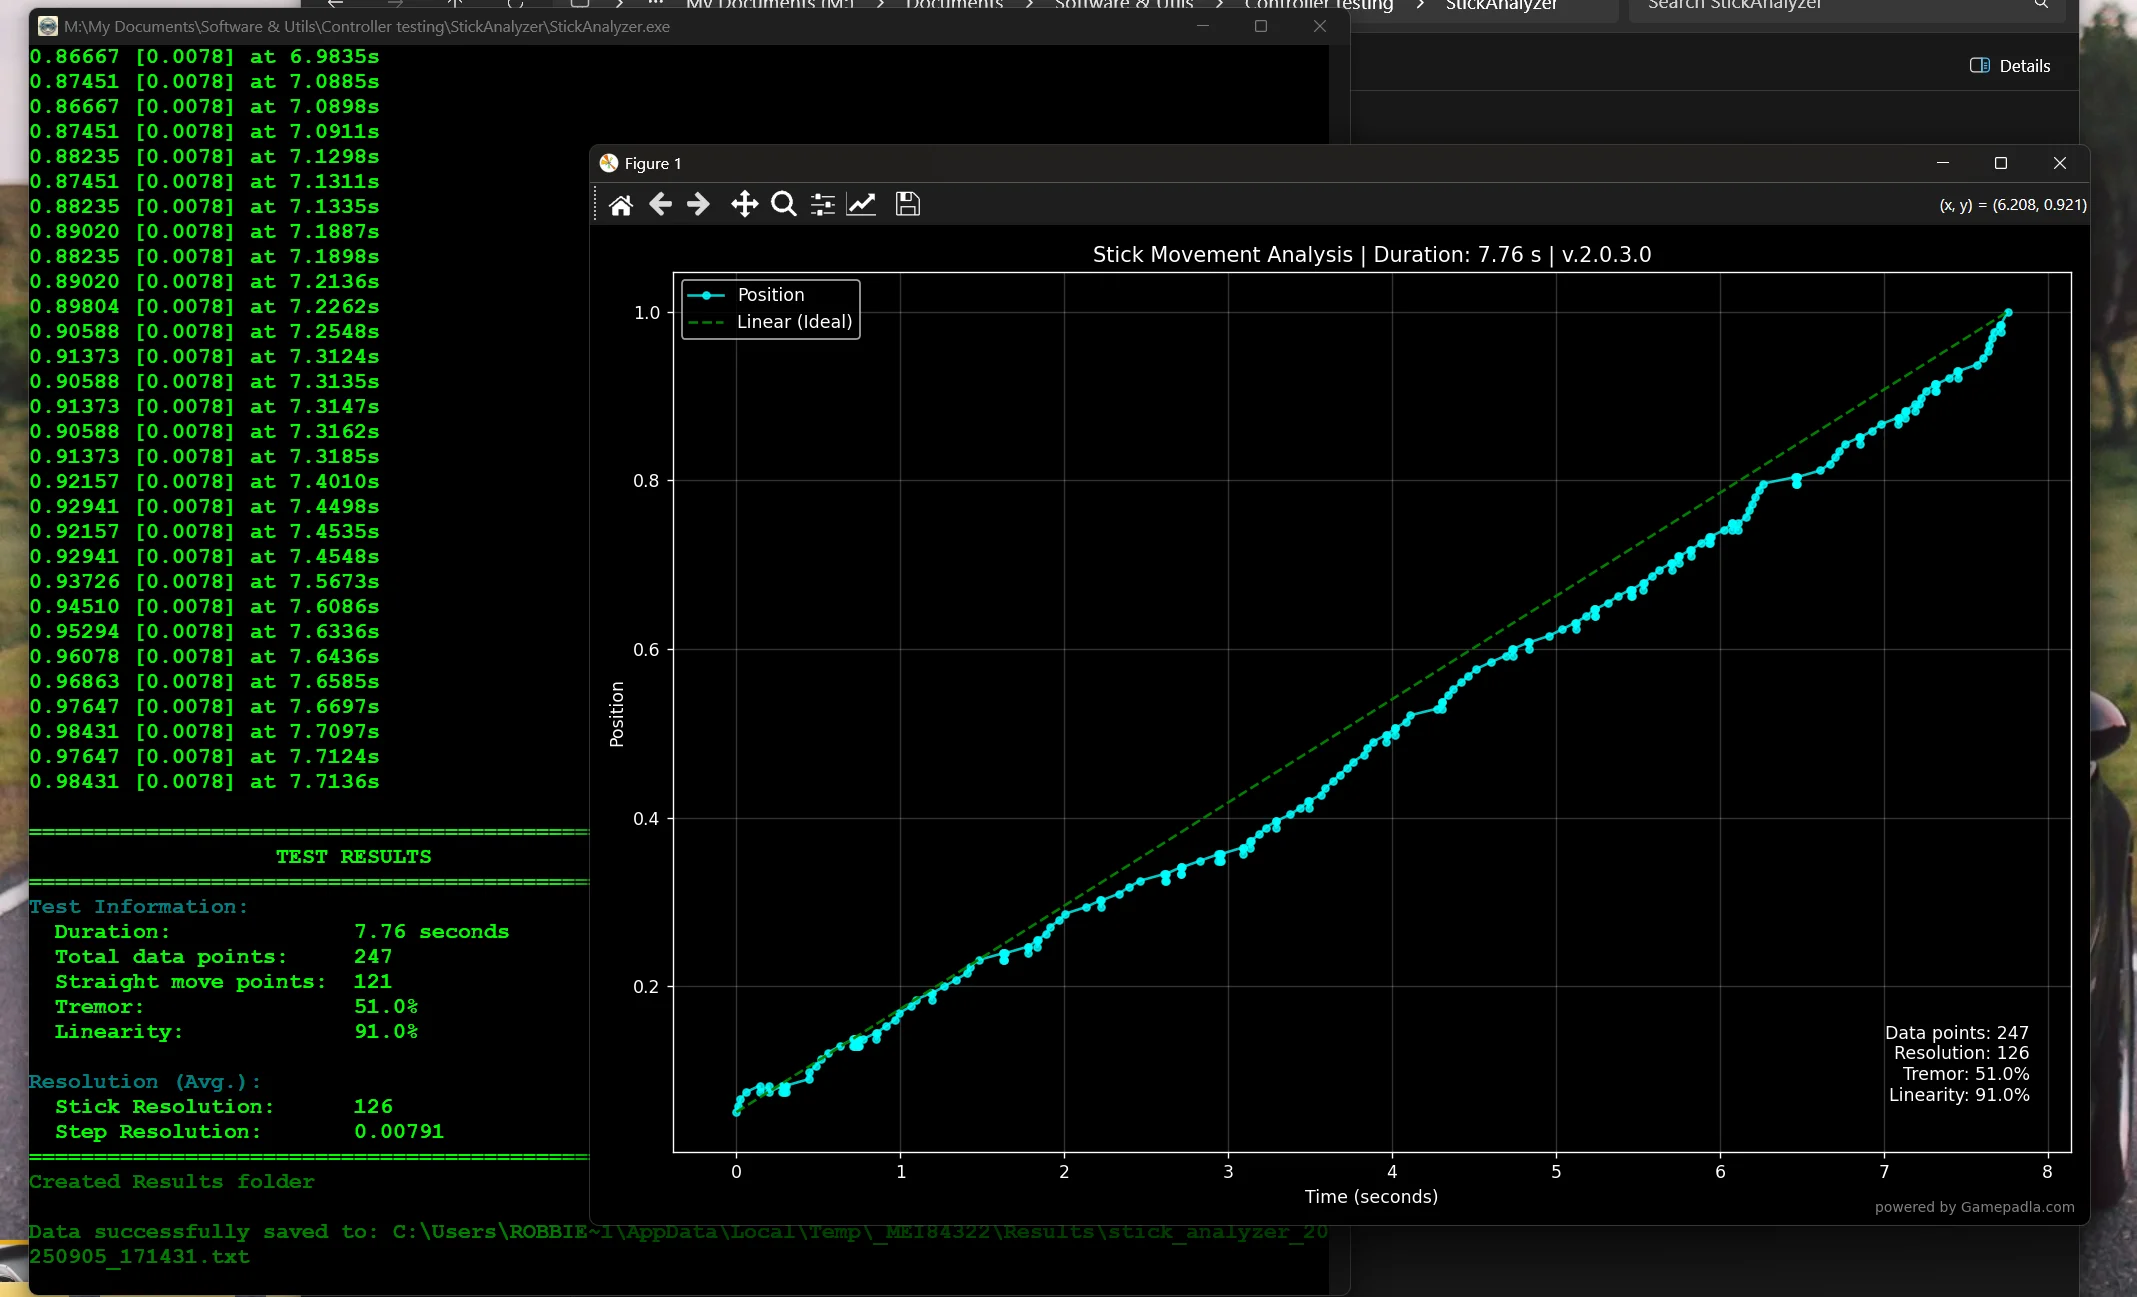Click the console Linearity line showing 91.0%

(236, 1032)
